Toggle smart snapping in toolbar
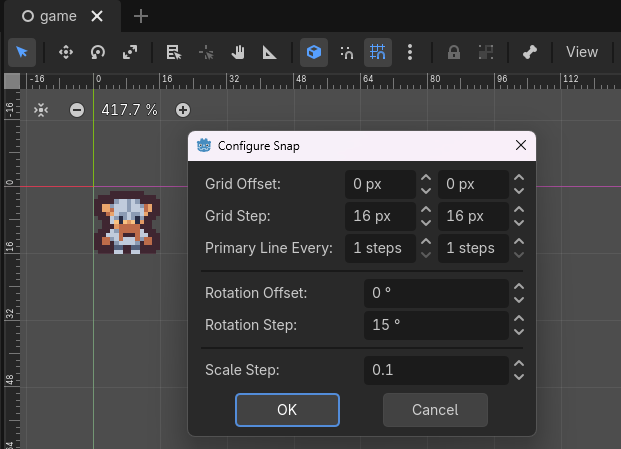The width and height of the screenshot is (621, 449). (346, 52)
